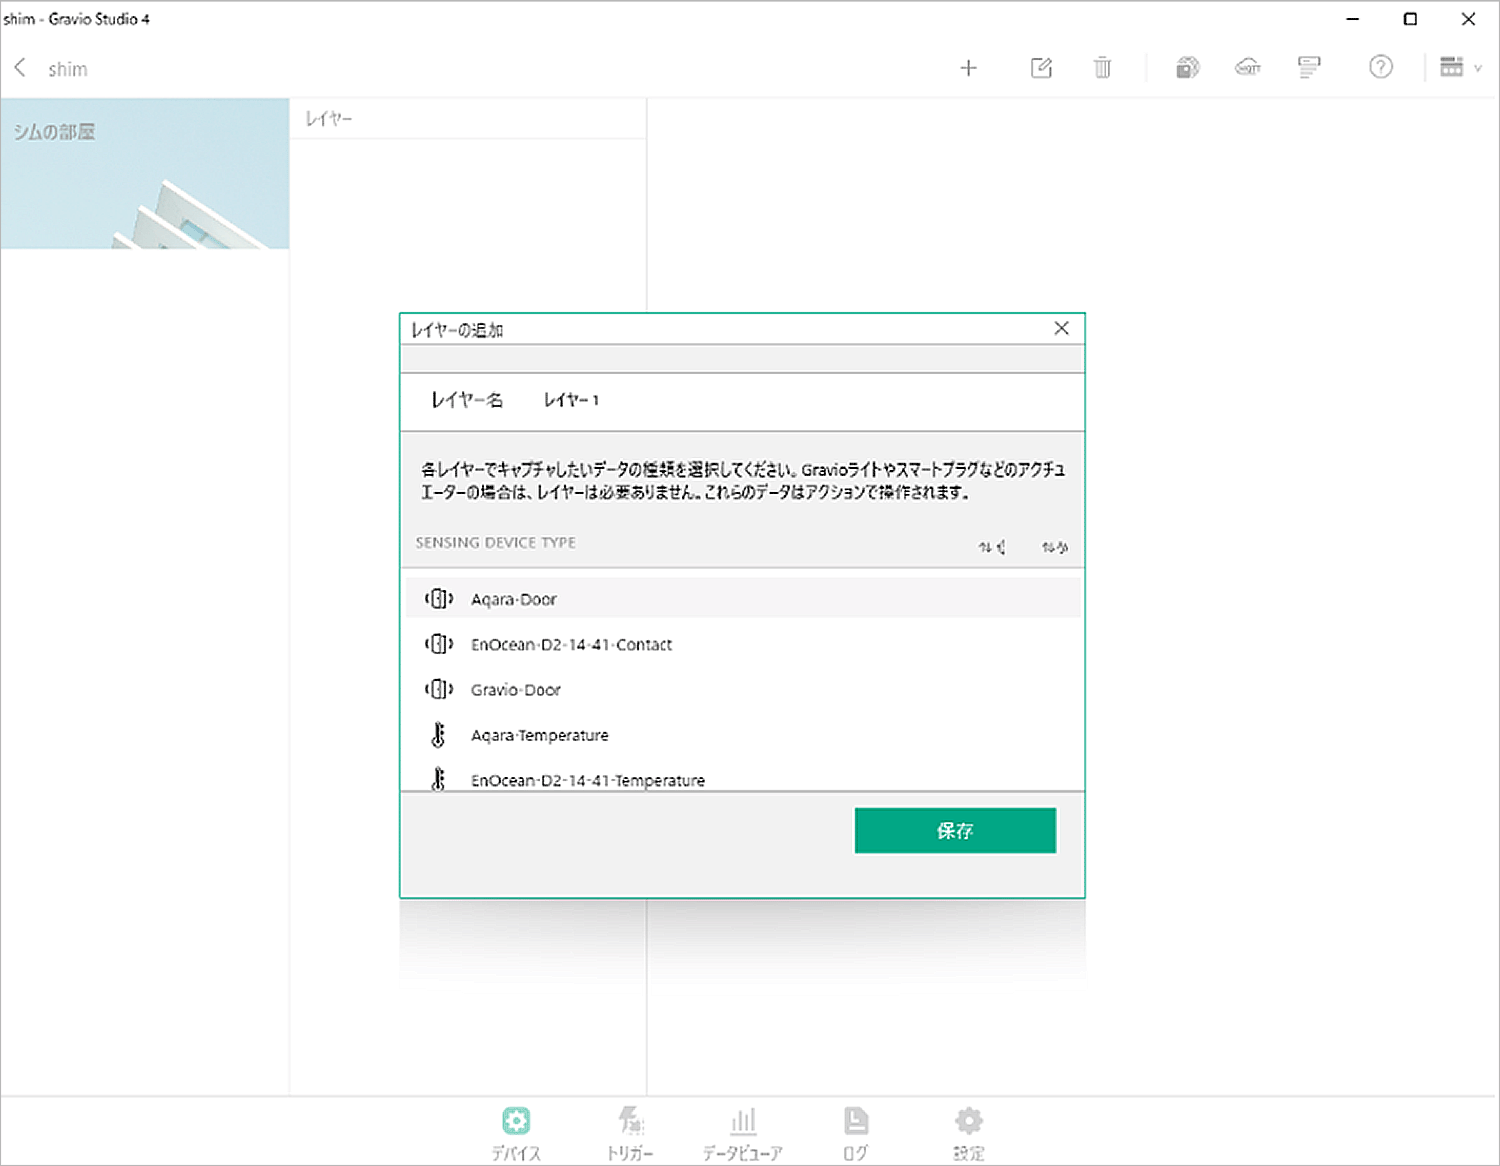
Task: Click the trash delete icon in toolbar
Action: 1102,68
